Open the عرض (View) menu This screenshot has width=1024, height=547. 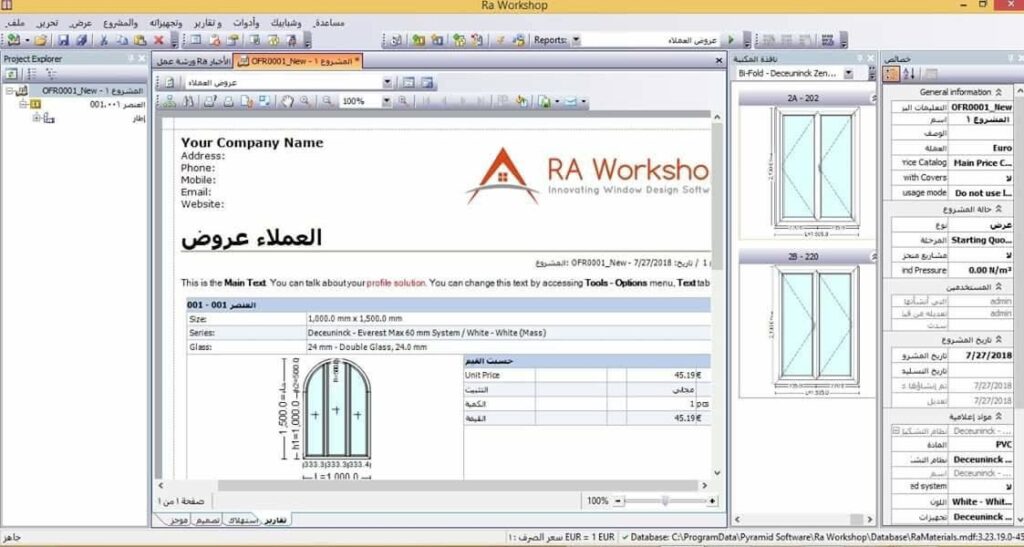[x=81, y=23]
